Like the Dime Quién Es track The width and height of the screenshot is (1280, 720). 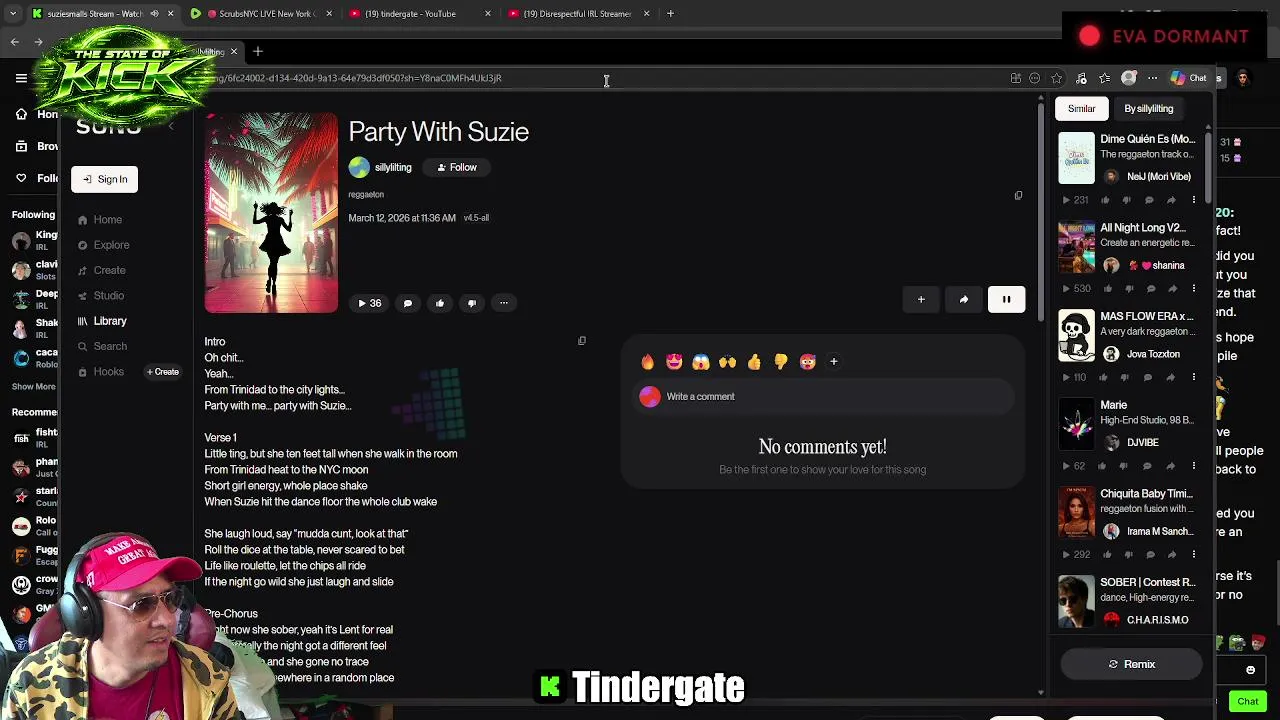1105,200
